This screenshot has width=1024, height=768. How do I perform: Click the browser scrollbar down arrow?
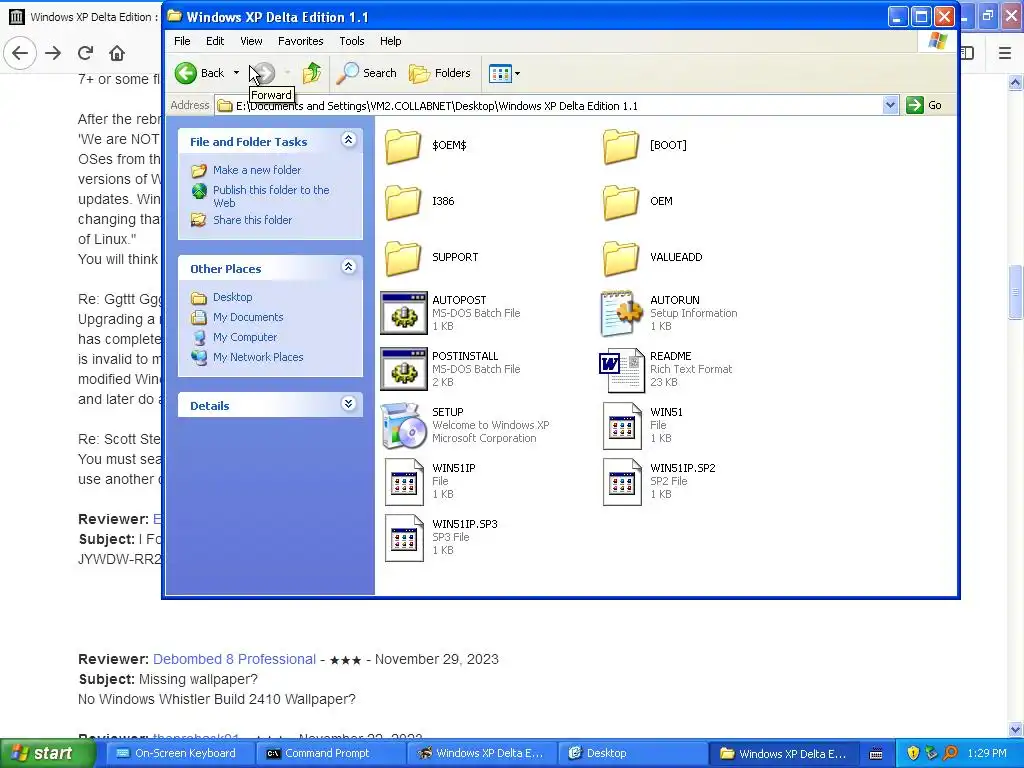point(1015,729)
